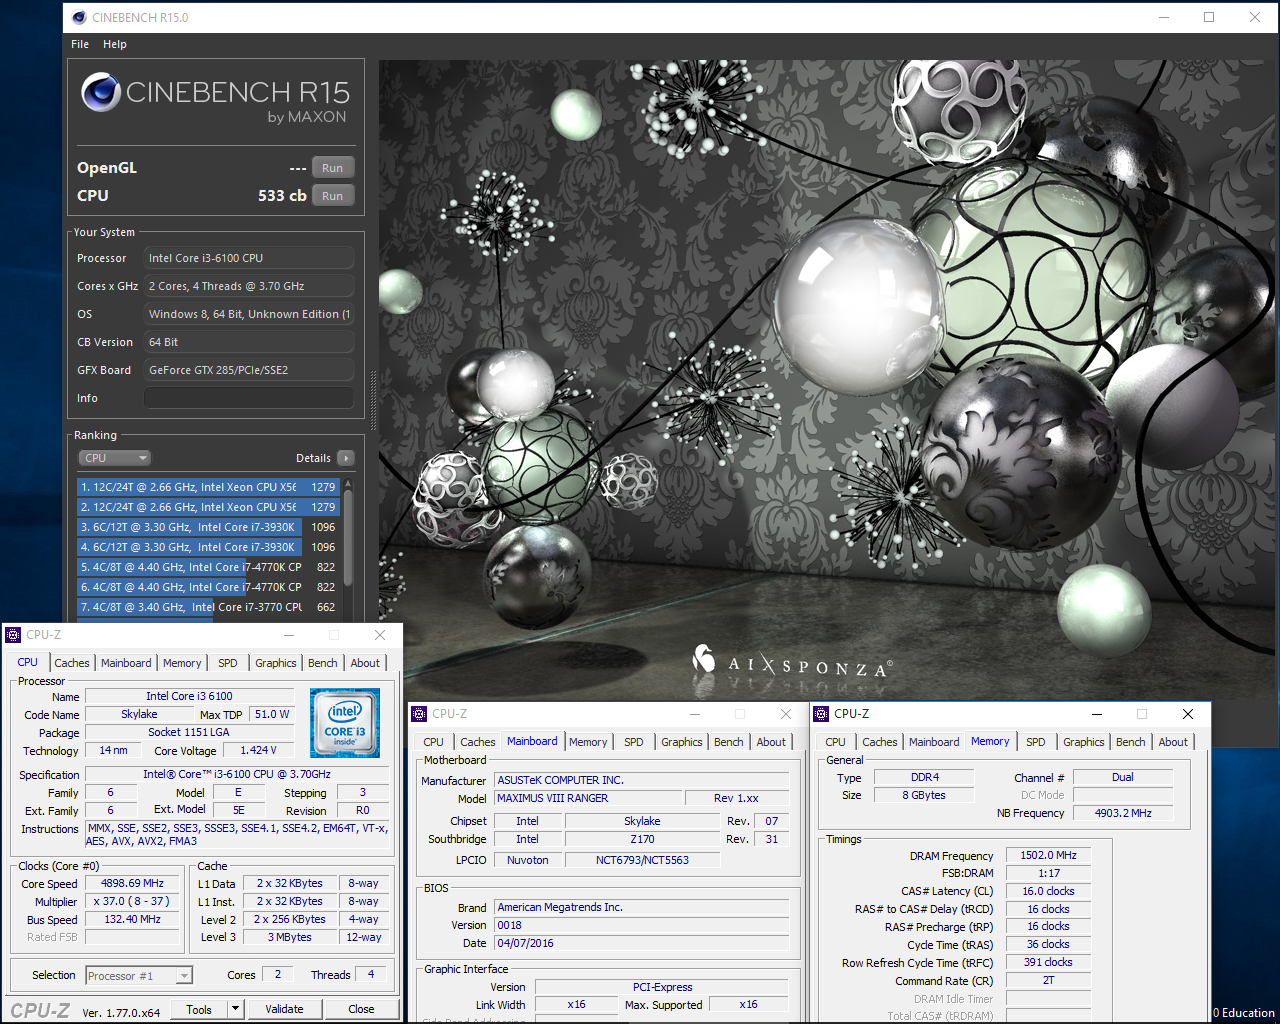Select Bench tab in right CPU-Z Memory window
Viewport: 1280px width, 1024px height.
(1131, 742)
